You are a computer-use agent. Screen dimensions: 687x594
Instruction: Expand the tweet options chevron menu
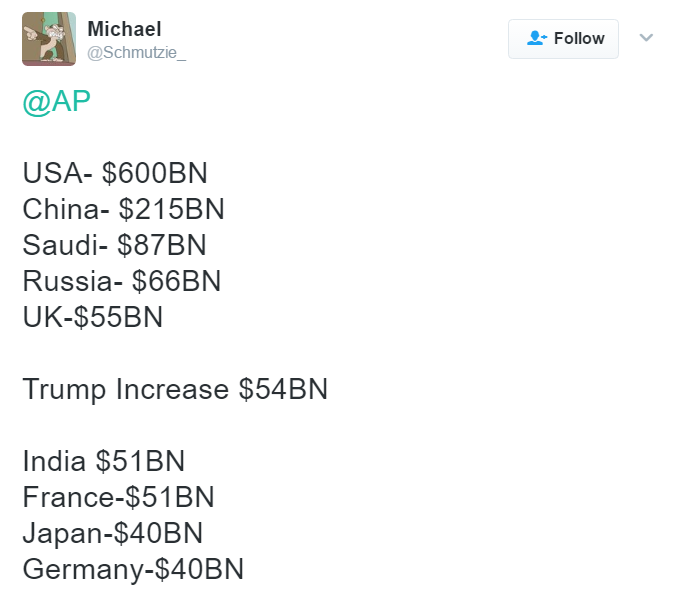[x=646, y=38]
